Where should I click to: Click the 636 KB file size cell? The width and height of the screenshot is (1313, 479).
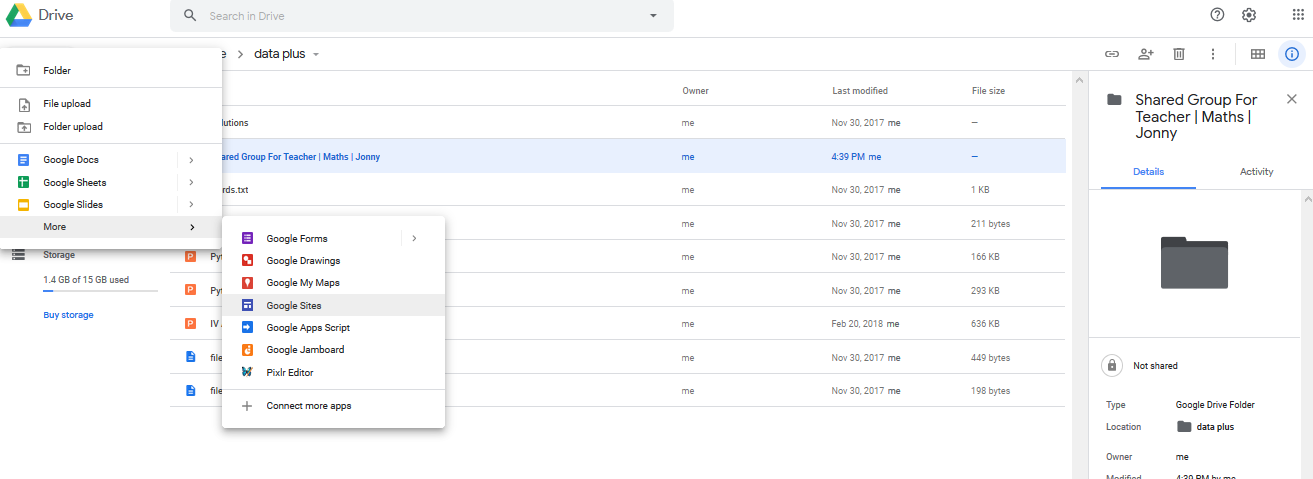(x=986, y=324)
